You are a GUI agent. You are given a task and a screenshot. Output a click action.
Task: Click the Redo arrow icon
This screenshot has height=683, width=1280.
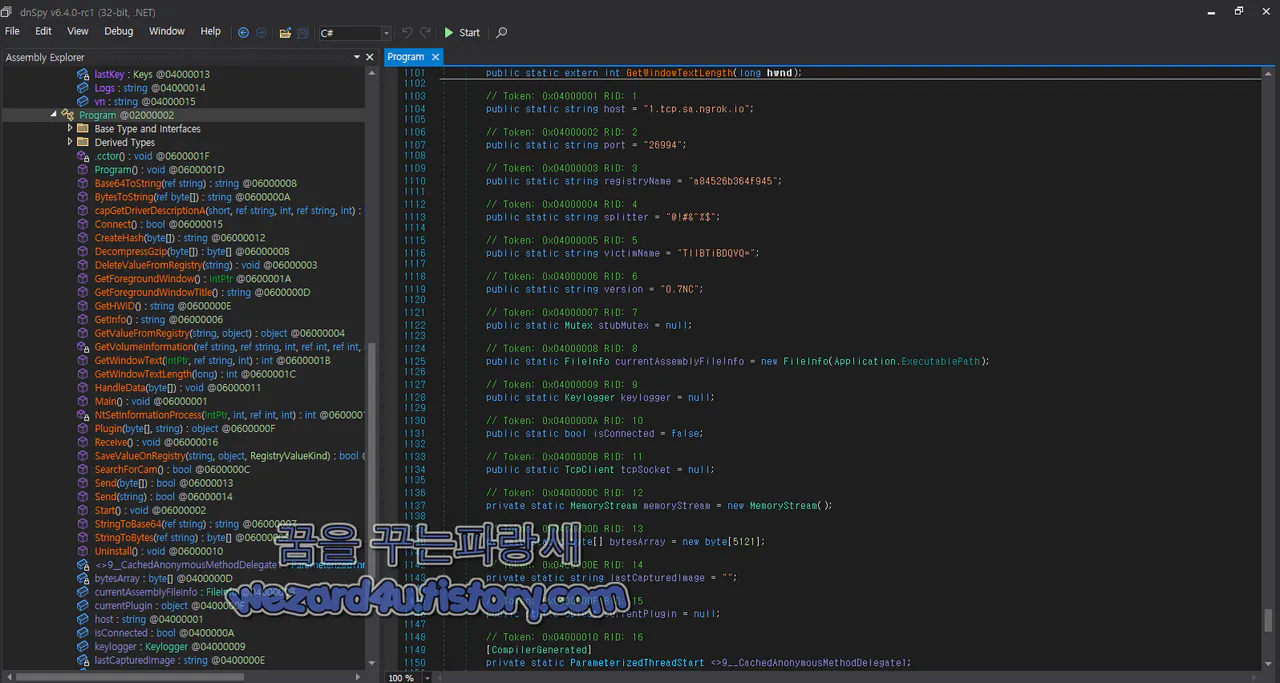point(425,32)
